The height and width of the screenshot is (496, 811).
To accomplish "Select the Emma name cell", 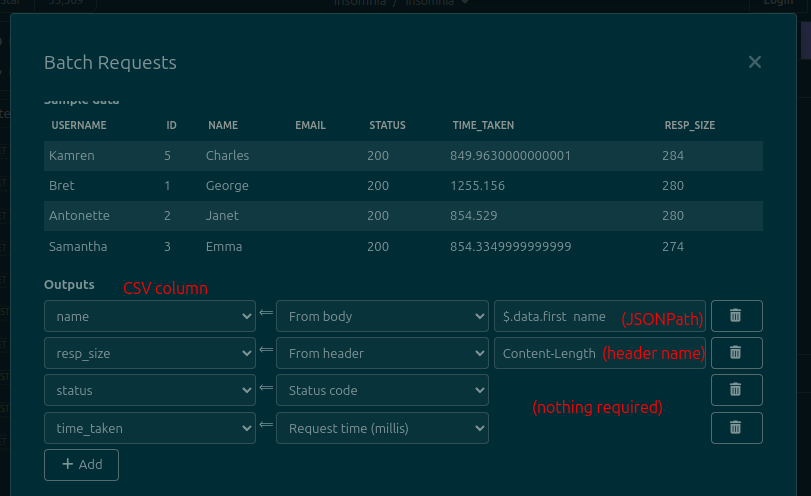I will pos(224,247).
